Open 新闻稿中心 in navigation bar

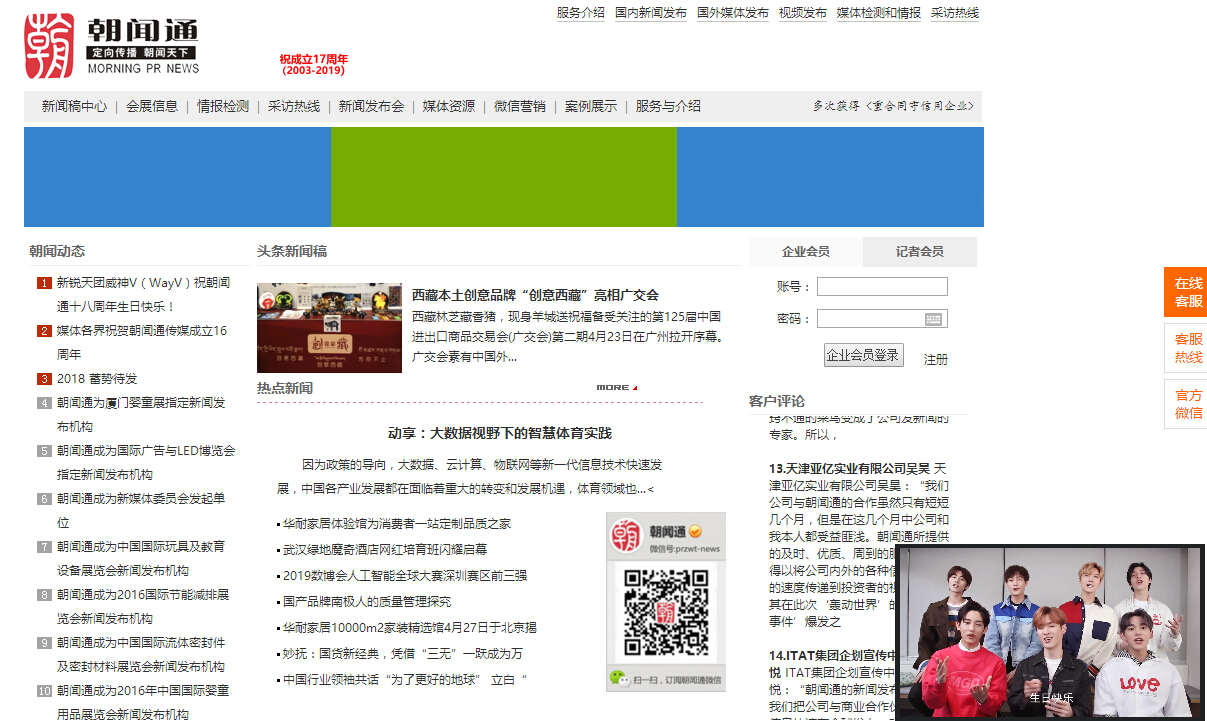(74, 106)
